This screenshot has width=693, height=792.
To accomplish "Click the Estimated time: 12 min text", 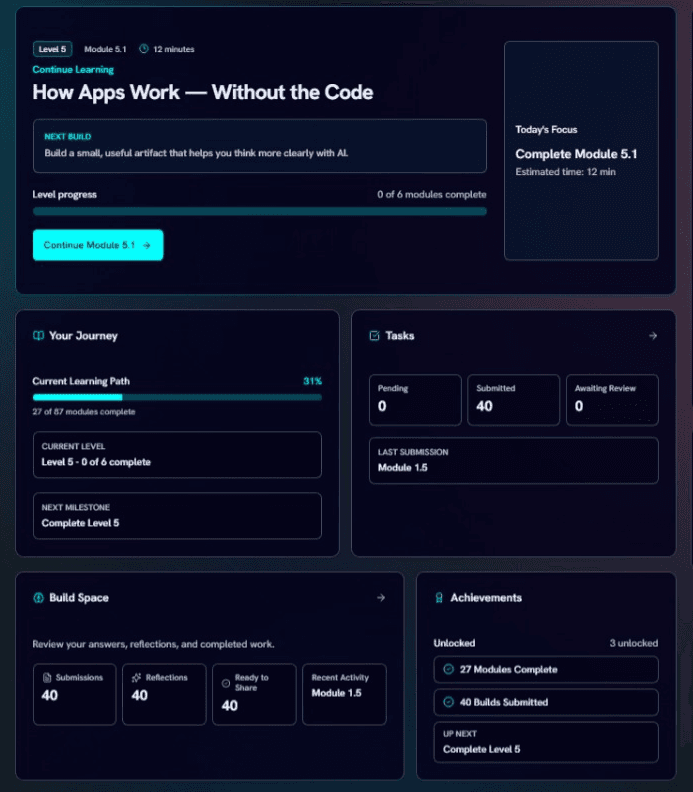I will (x=565, y=172).
